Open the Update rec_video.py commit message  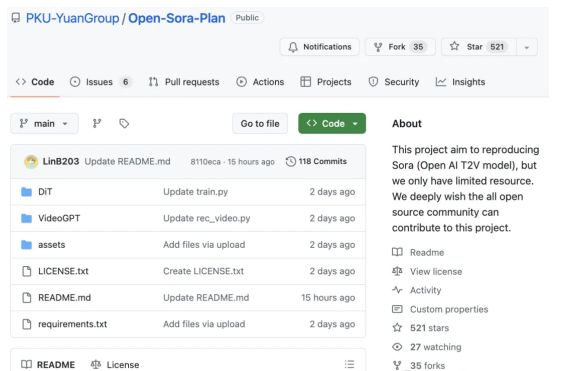[207, 218]
